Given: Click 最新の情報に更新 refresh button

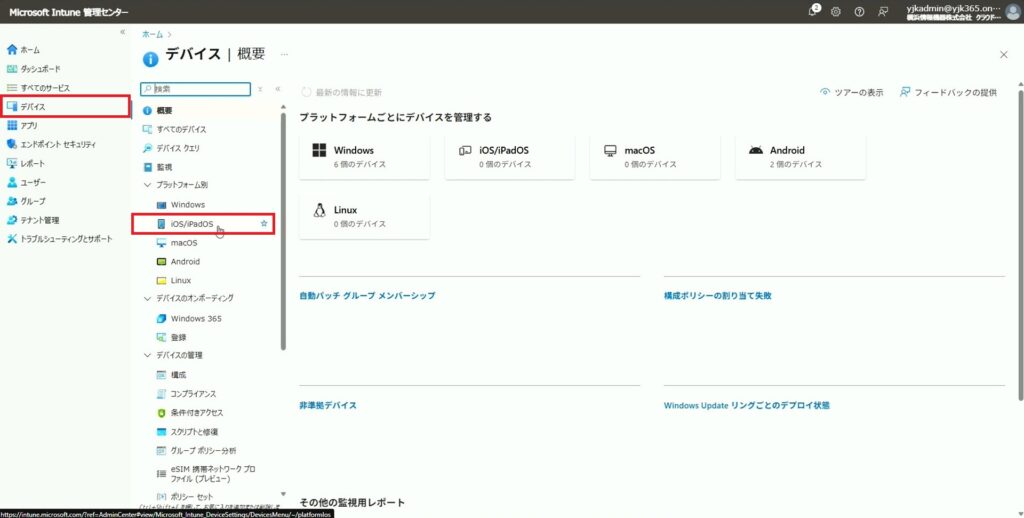Looking at the screenshot, I should point(342,93).
